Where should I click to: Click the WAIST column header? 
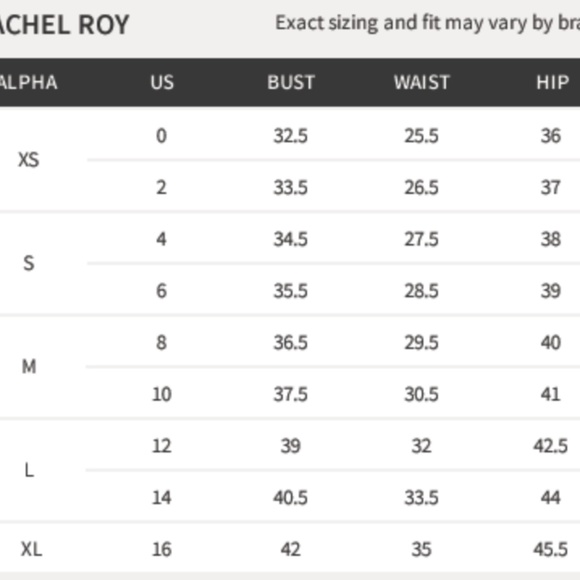pyautogui.click(x=422, y=82)
